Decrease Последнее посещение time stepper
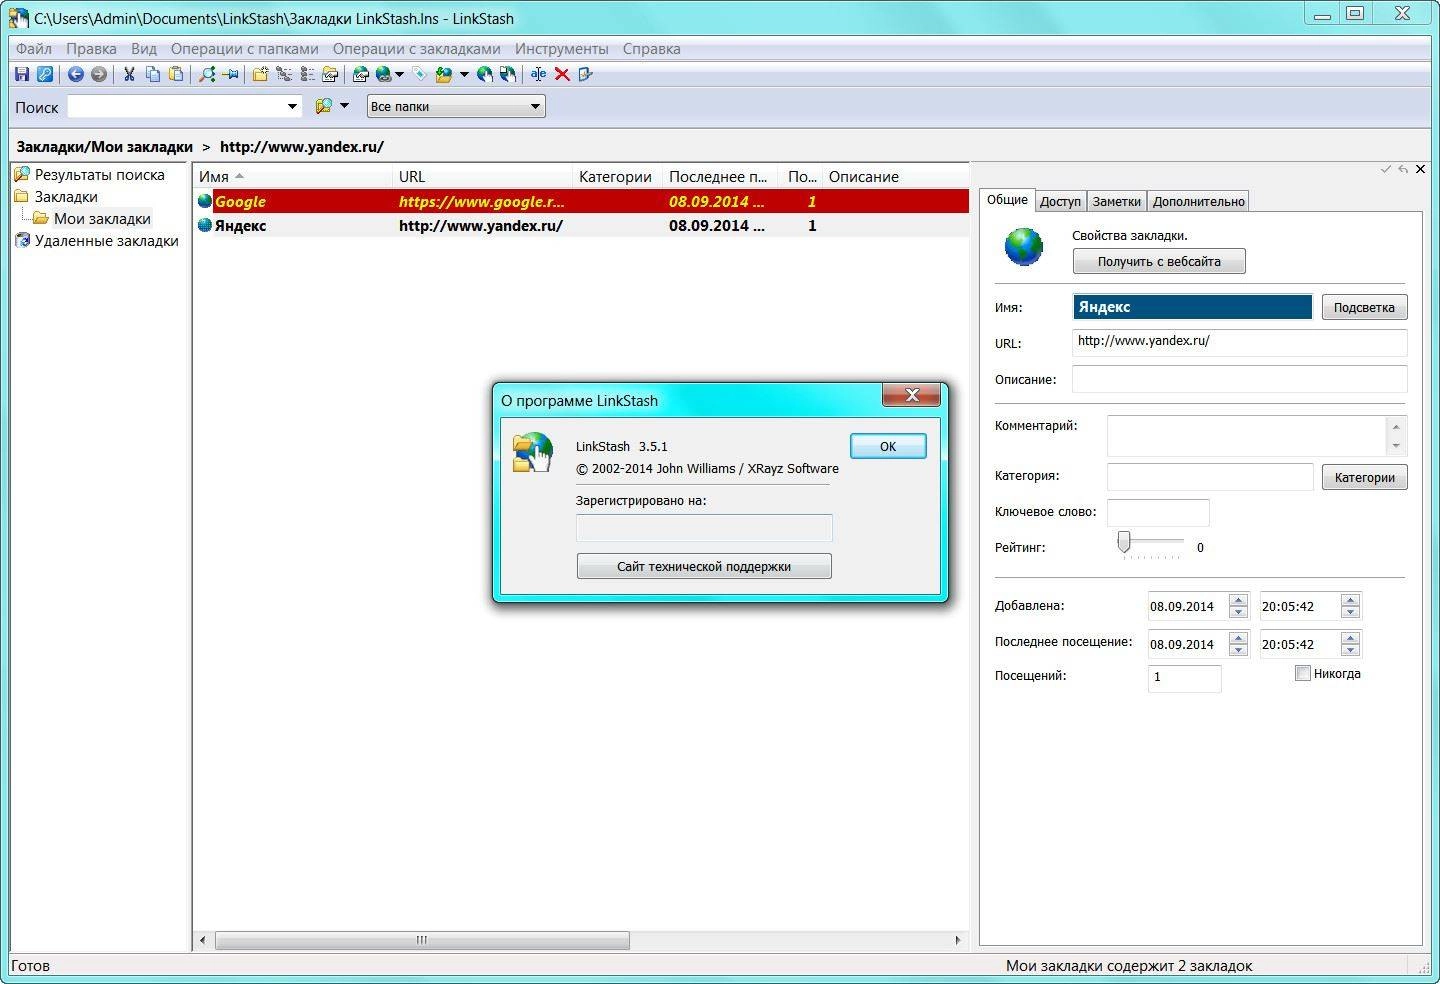Image resolution: width=1440 pixels, height=984 pixels. click(x=1350, y=649)
